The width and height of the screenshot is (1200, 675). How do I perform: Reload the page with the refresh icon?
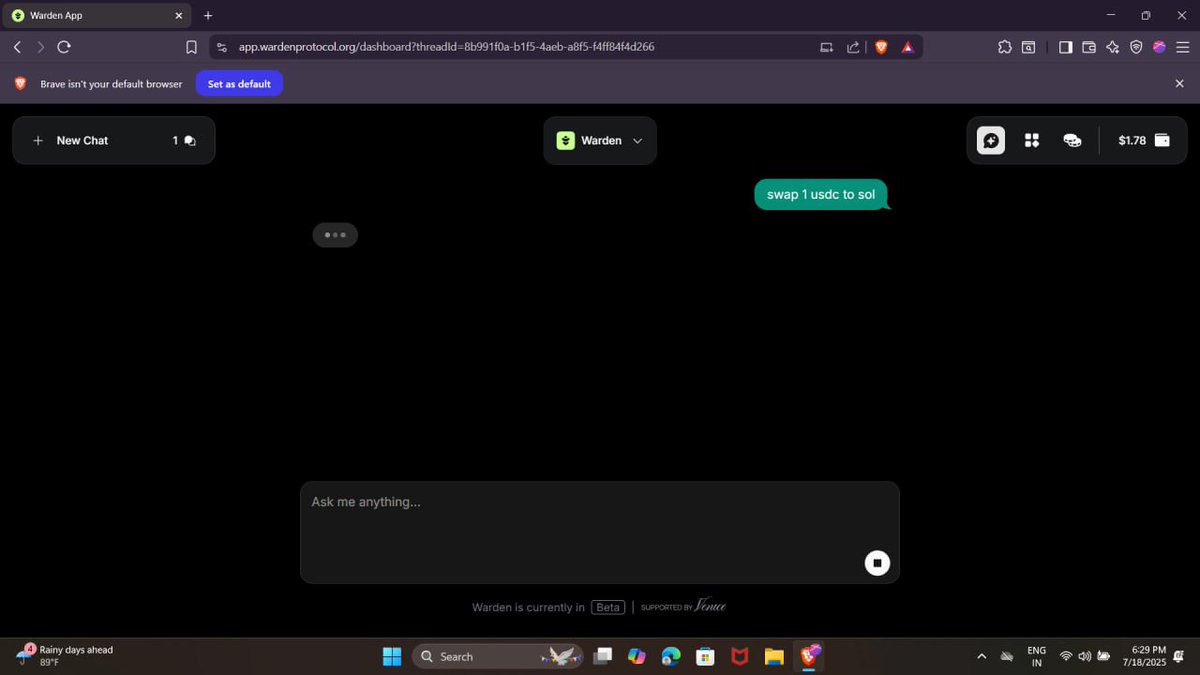[x=64, y=47]
